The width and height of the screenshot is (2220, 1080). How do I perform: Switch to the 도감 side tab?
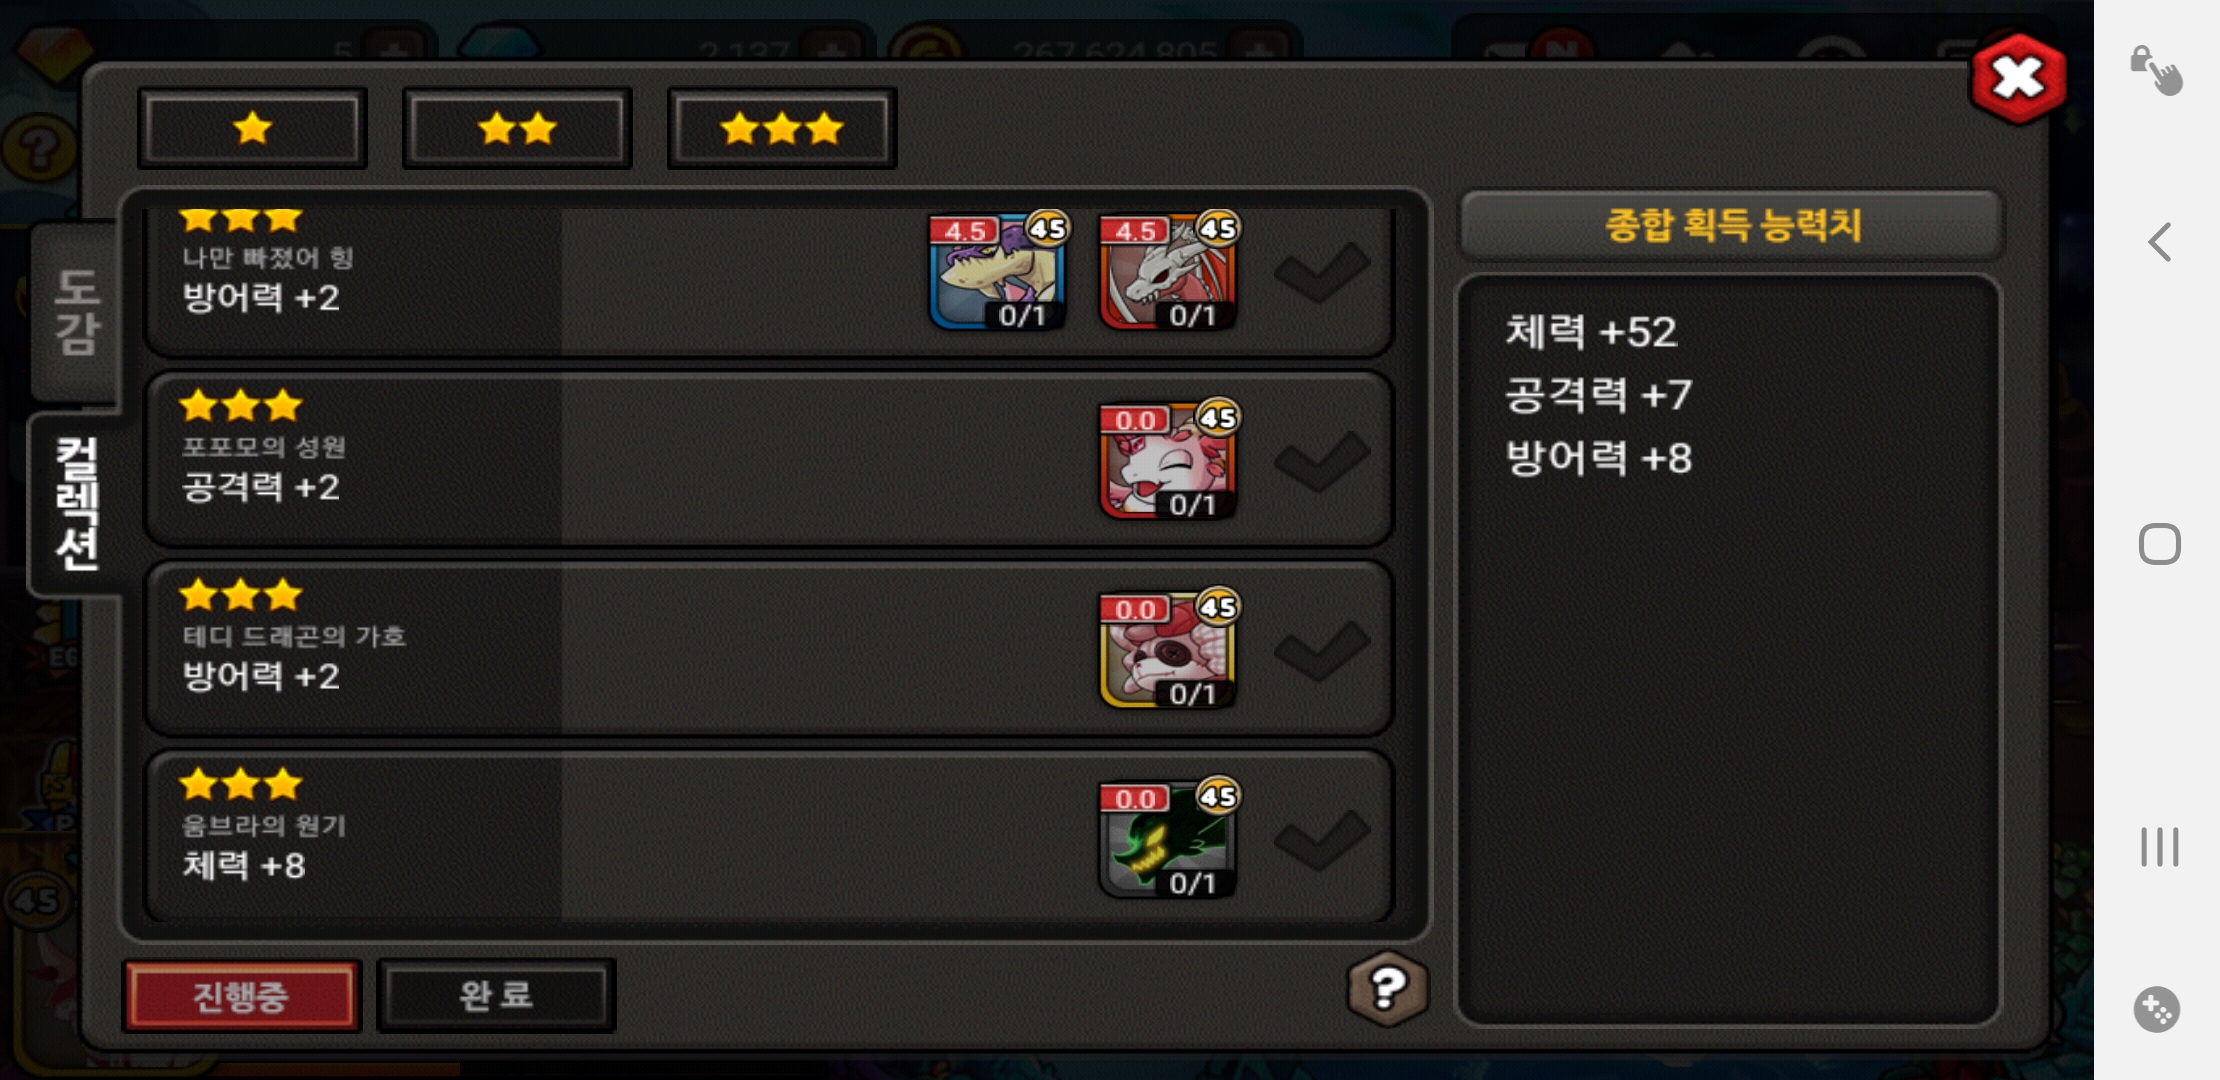click(x=76, y=312)
